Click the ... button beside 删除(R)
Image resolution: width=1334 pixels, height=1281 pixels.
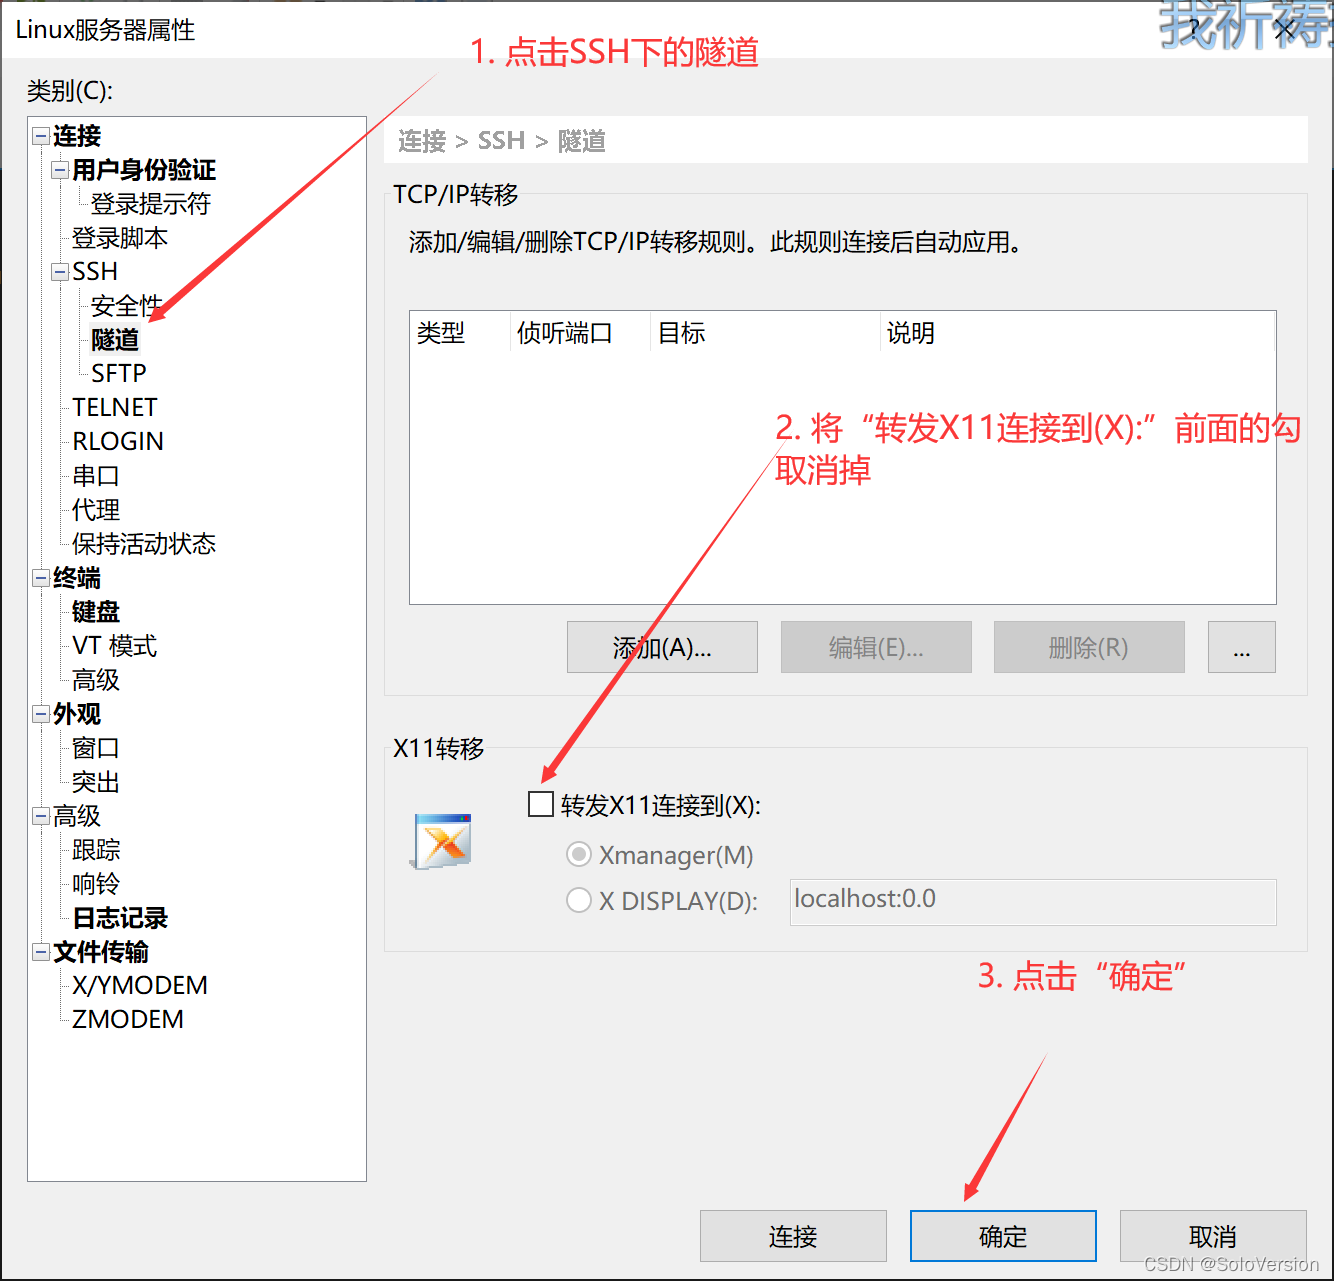(1241, 647)
